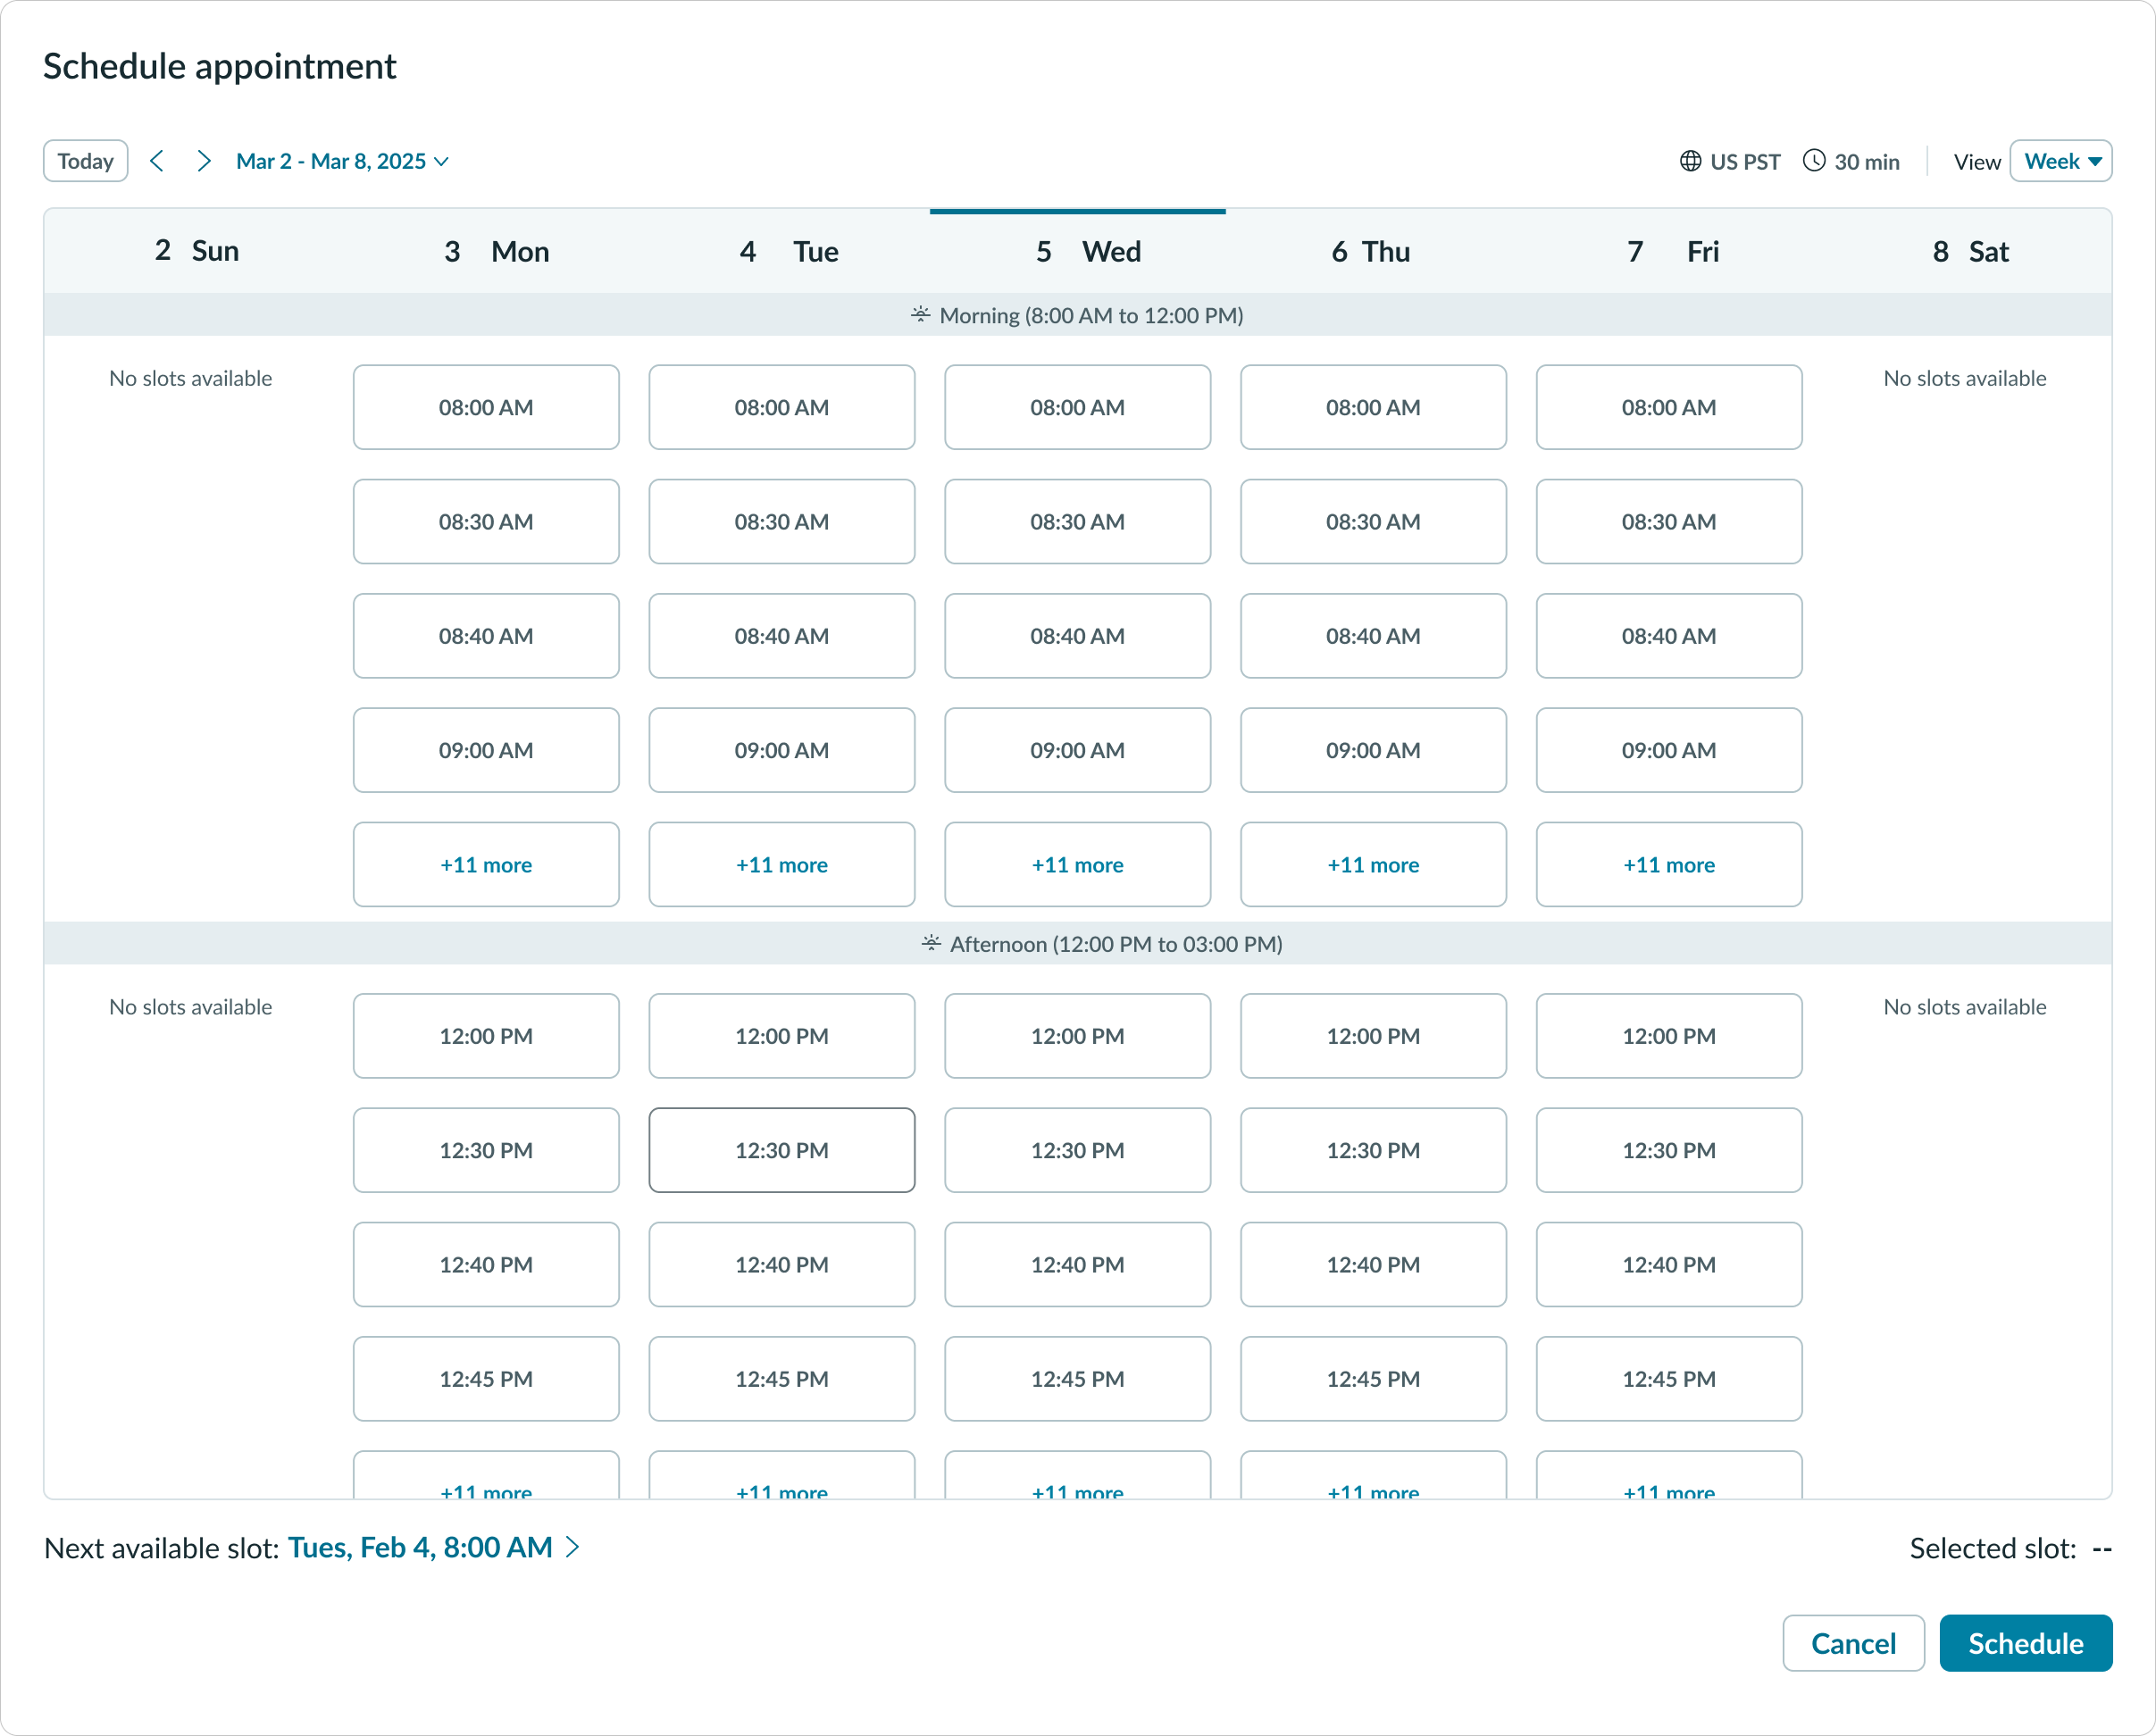Click the globe timezone icon
Viewport: 2156px width, 1736px height.
pos(1690,161)
